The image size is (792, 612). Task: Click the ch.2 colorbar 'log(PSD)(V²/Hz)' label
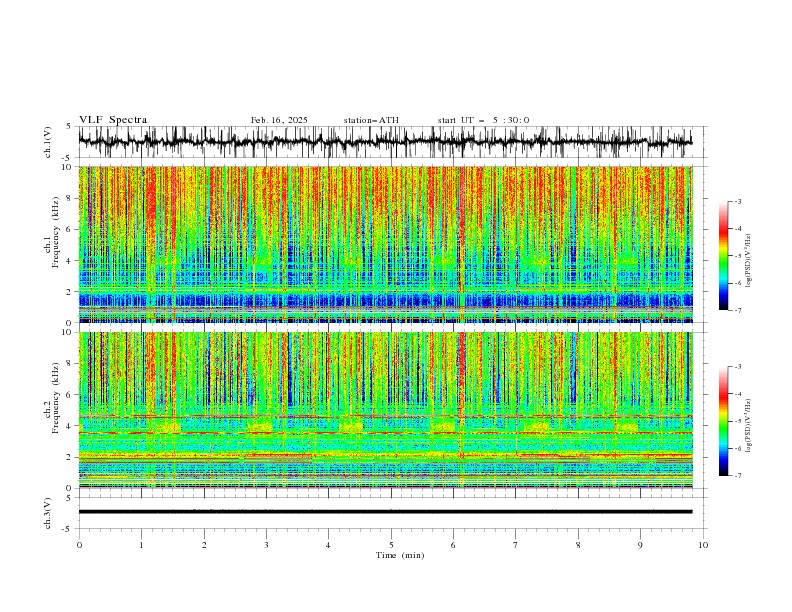pos(748,426)
